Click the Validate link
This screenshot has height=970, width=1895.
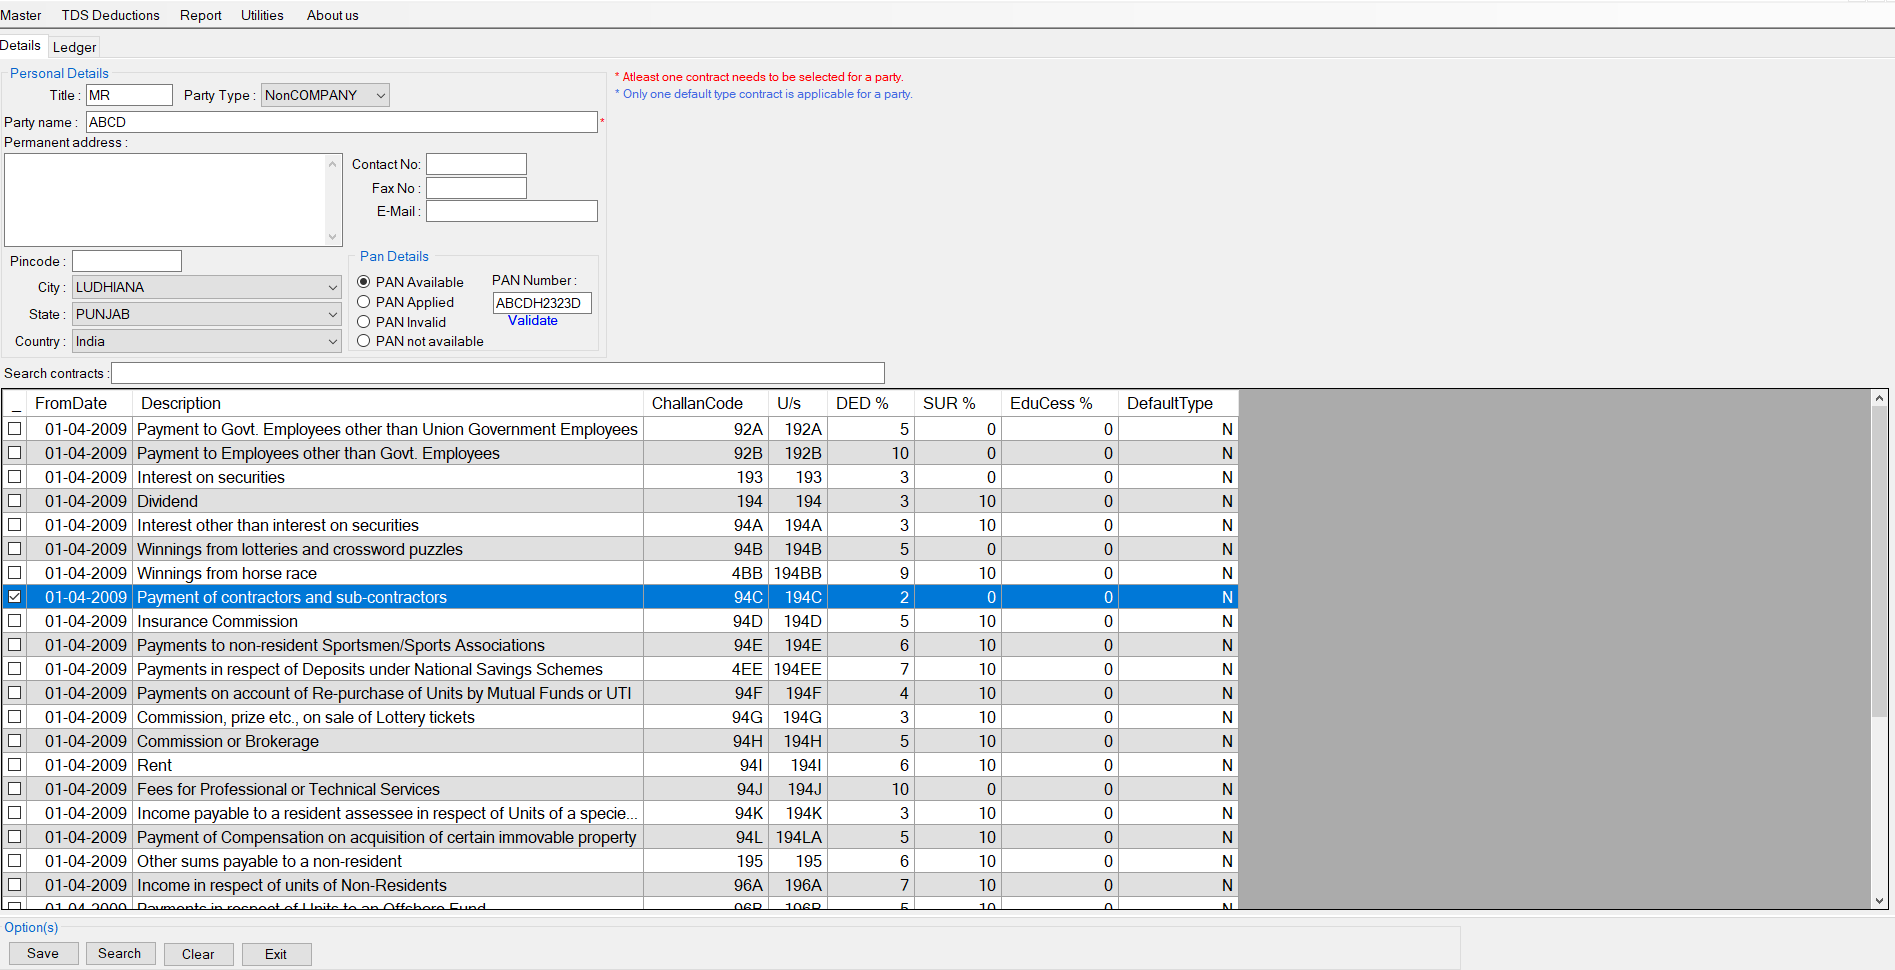[532, 320]
